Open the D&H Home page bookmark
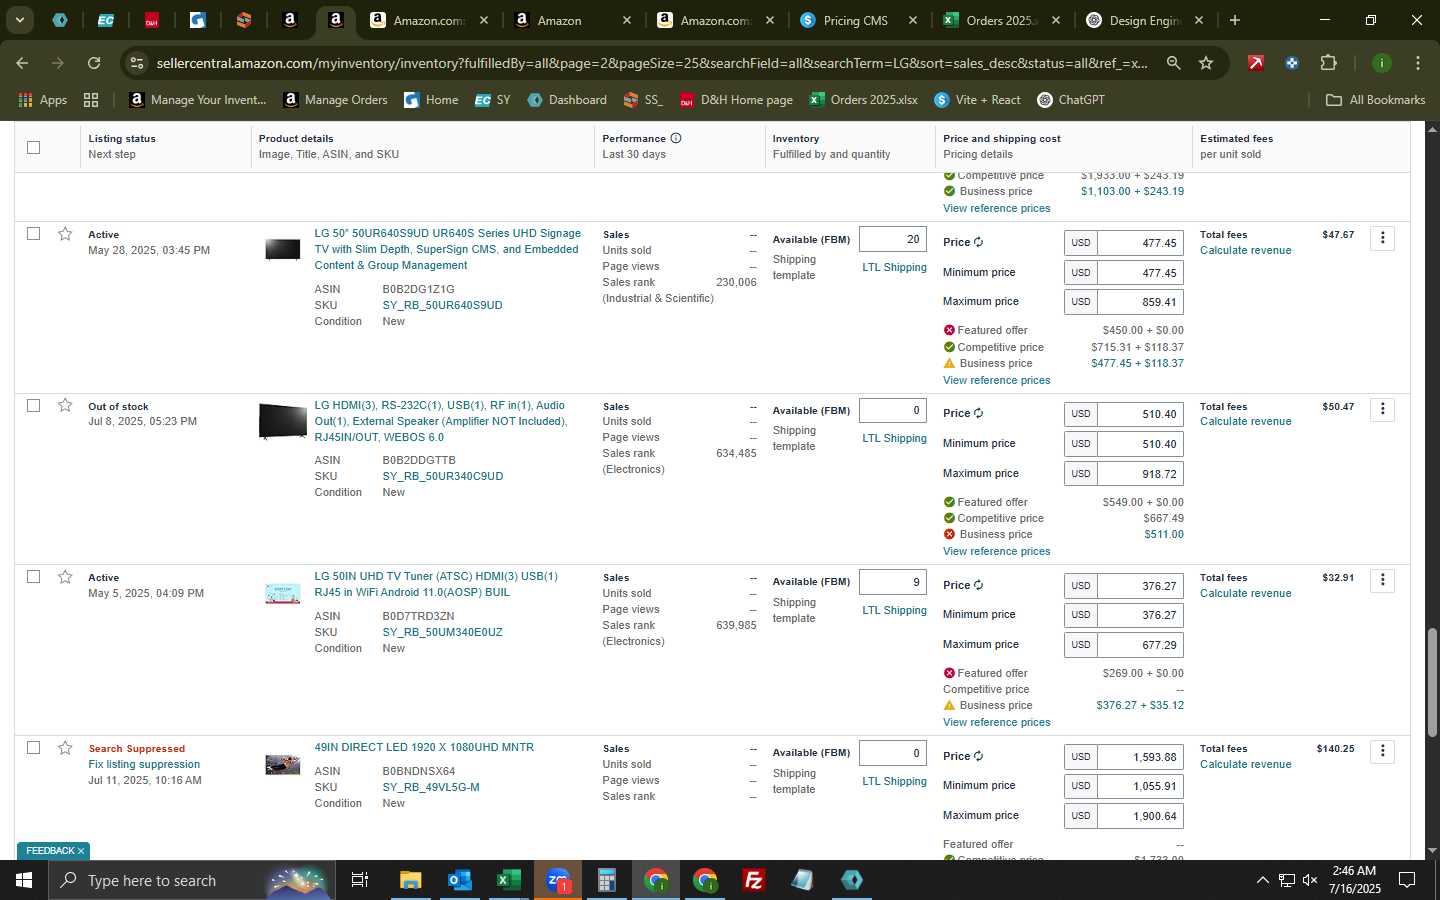Image resolution: width=1440 pixels, height=900 pixels. 736,100
